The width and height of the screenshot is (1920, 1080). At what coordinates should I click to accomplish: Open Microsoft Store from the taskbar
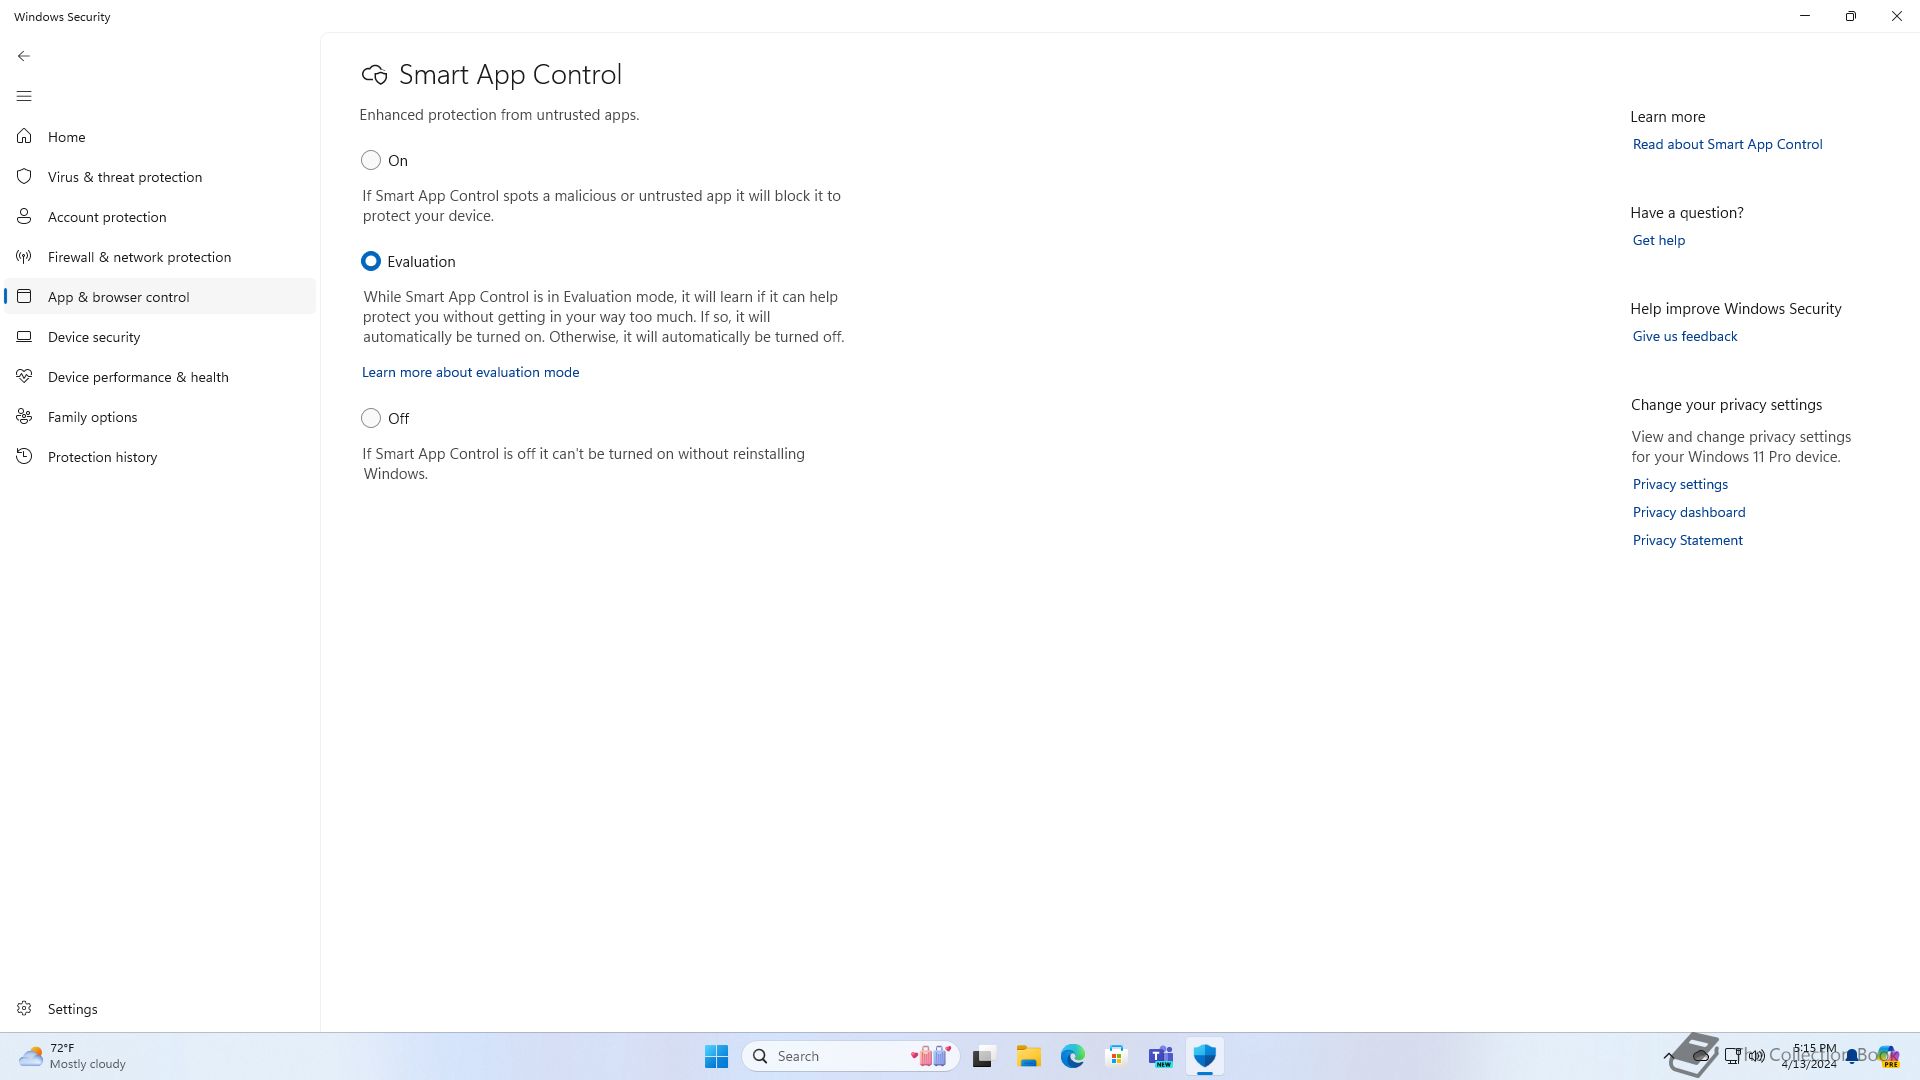(x=1116, y=1056)
